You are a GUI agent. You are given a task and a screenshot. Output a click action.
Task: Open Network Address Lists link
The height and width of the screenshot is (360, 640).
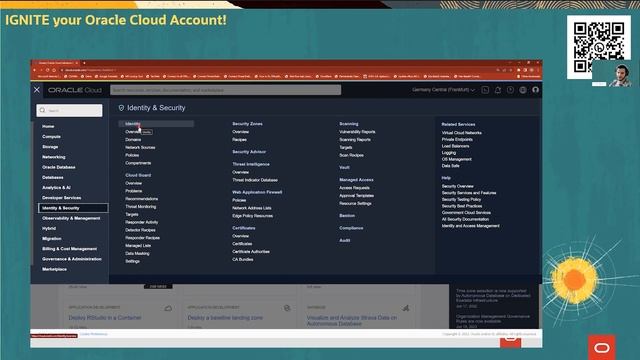pos(252,208)
